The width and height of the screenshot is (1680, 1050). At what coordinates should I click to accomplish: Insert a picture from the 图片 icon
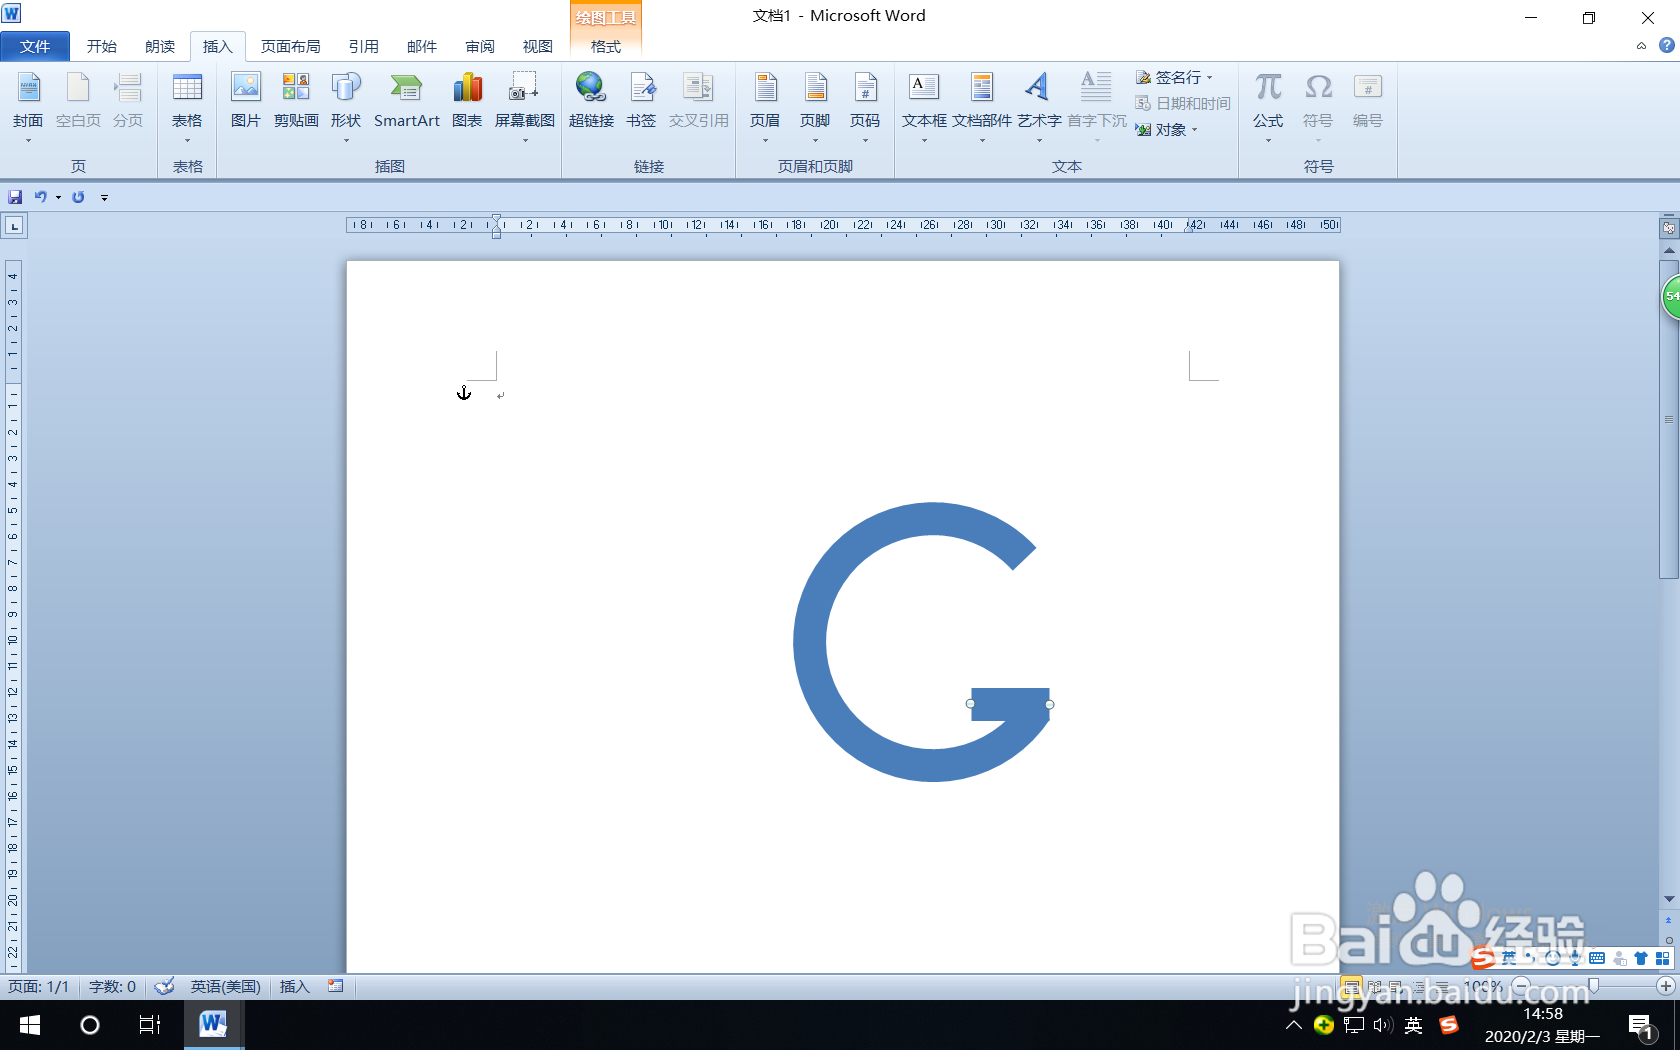click(246, 100)
